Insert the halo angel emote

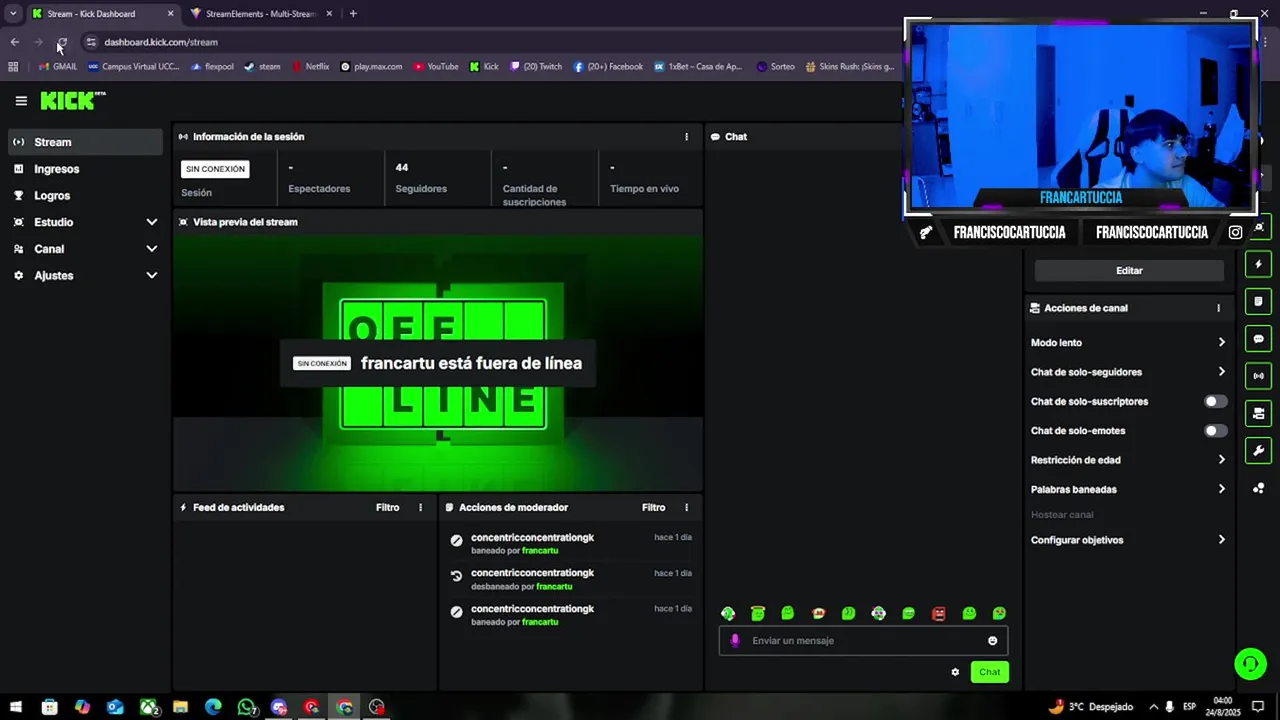758,613
